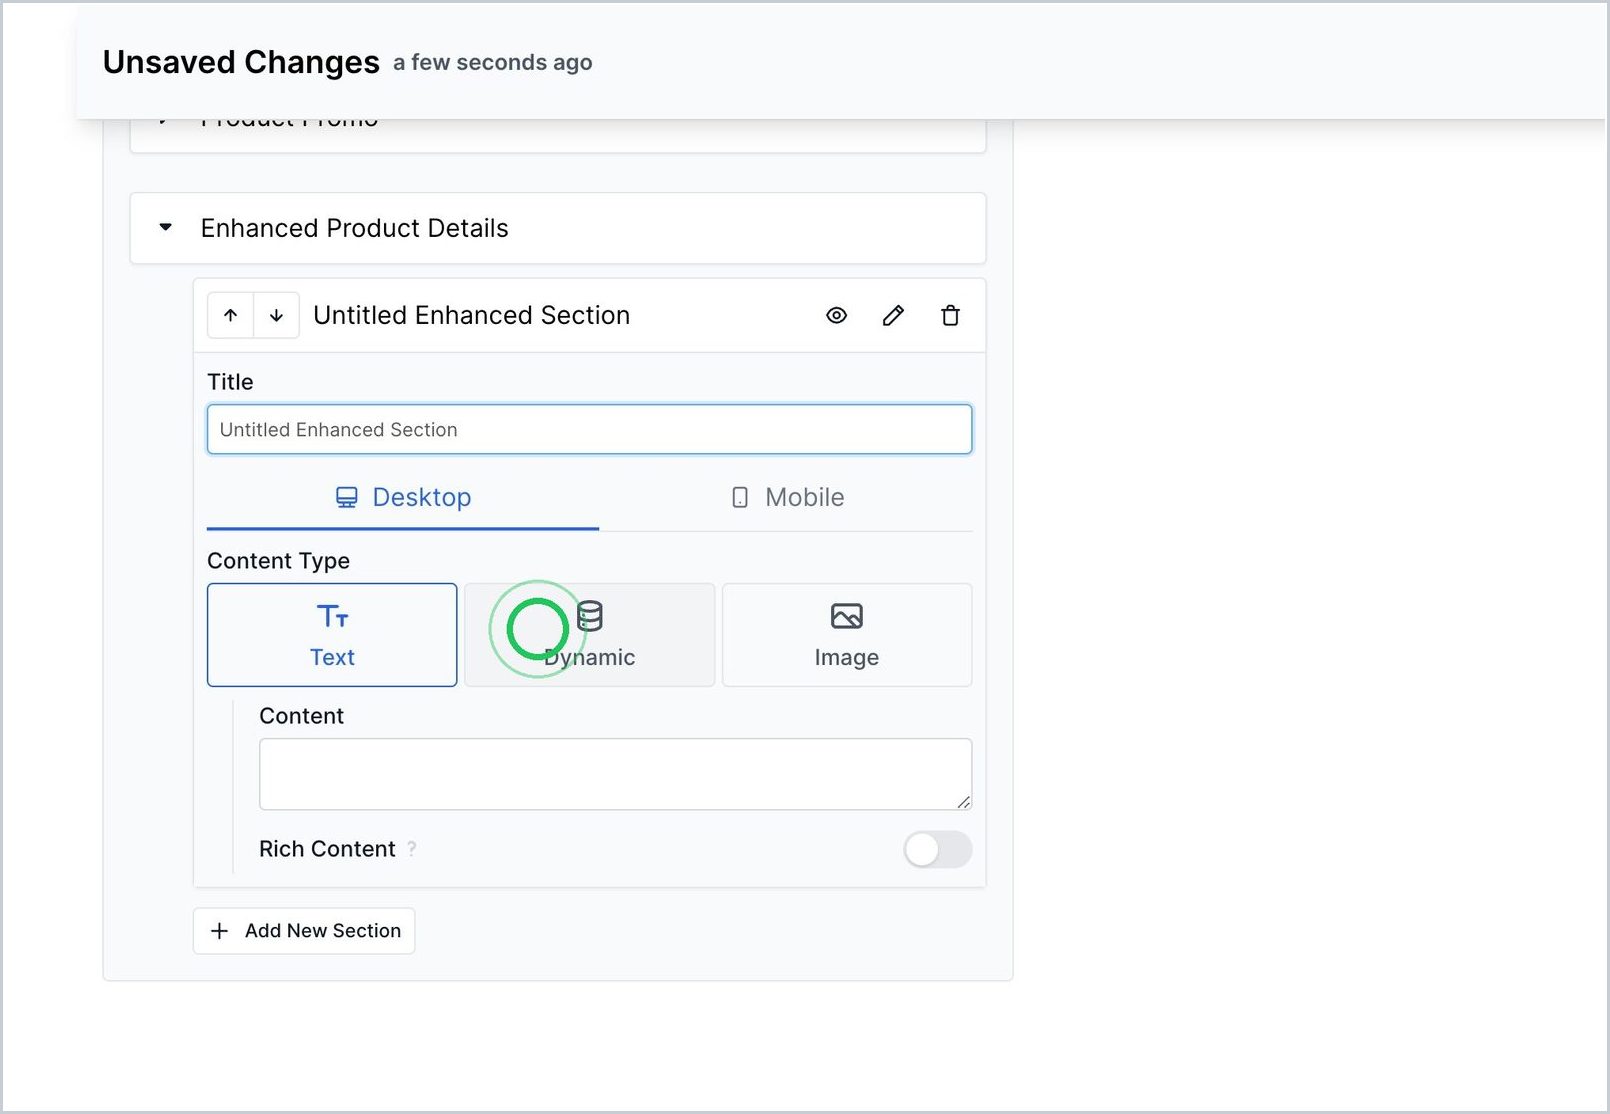The image size is (1610, 1114).
Task: Toggle visibility eye icon for Untitled Enhanced Section
Action: coord(837,316)
